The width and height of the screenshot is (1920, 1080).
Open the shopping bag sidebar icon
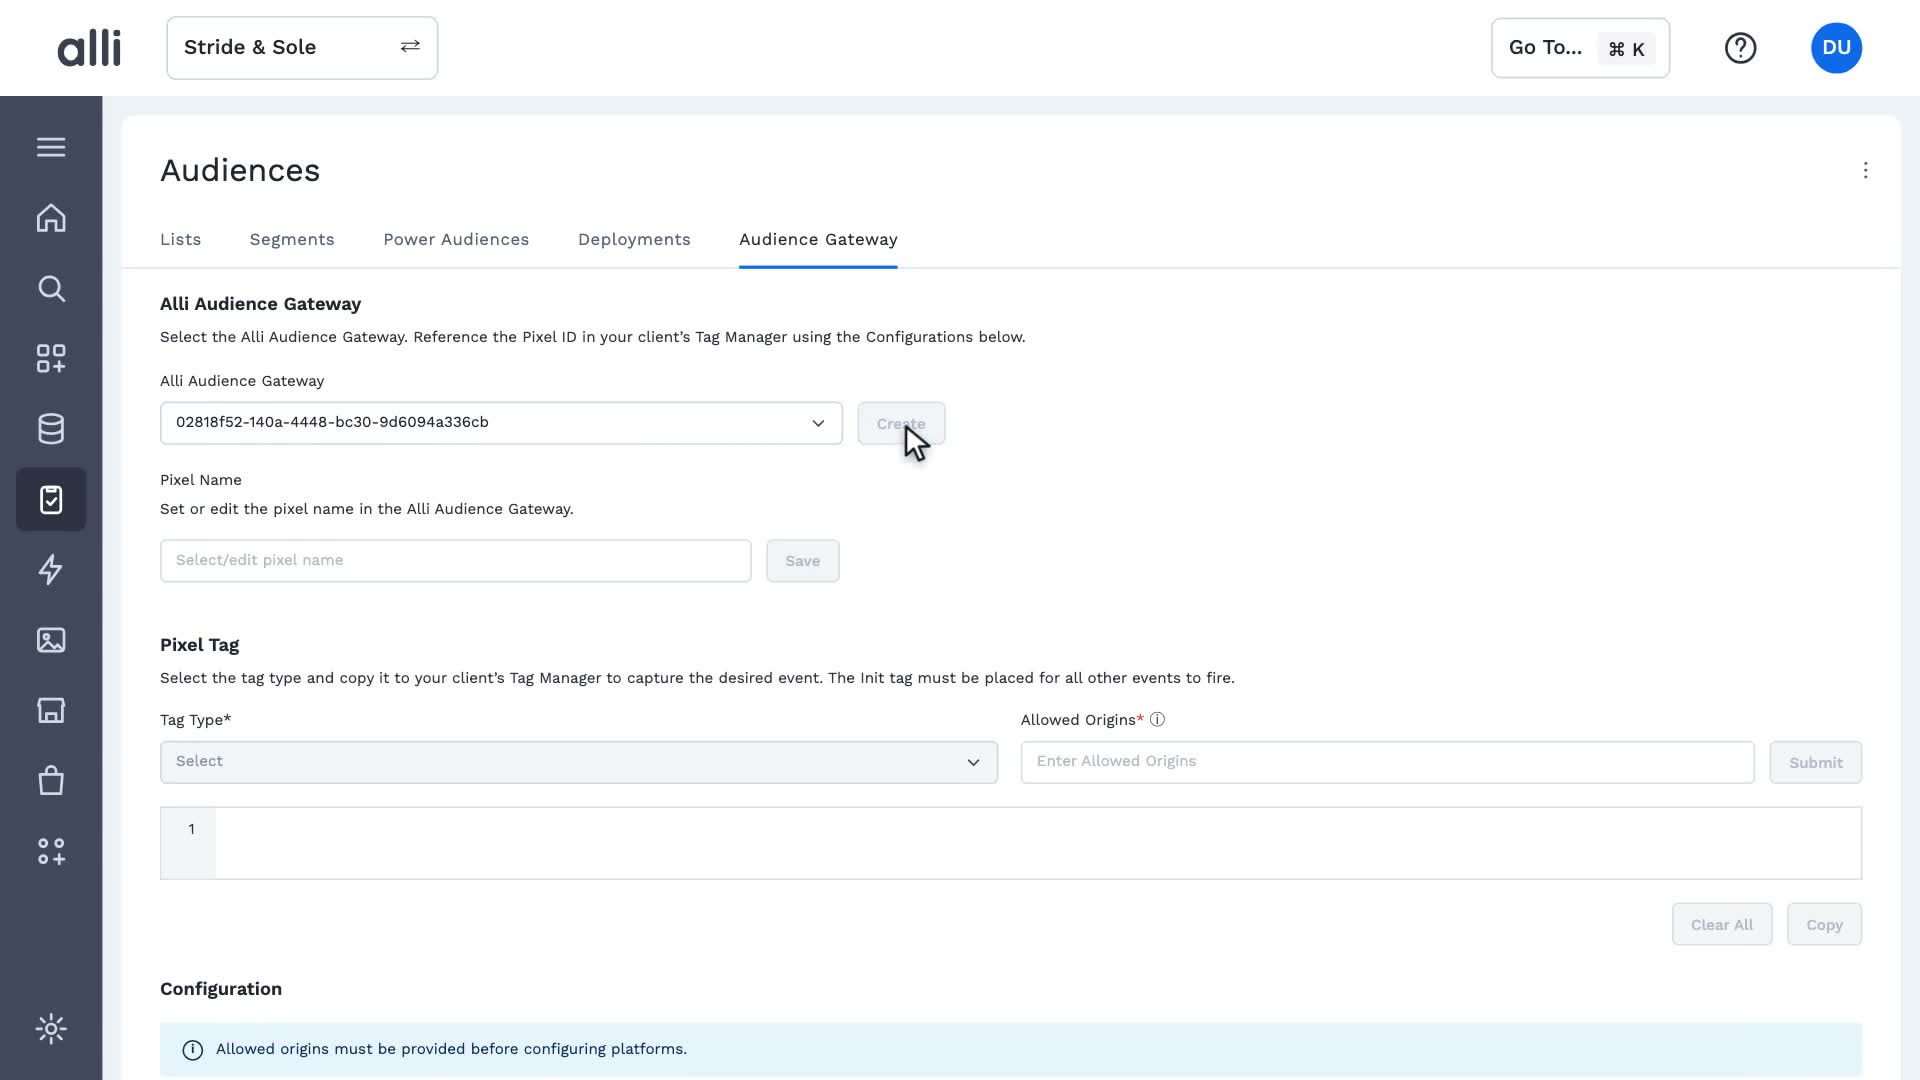tap(51, 780)
